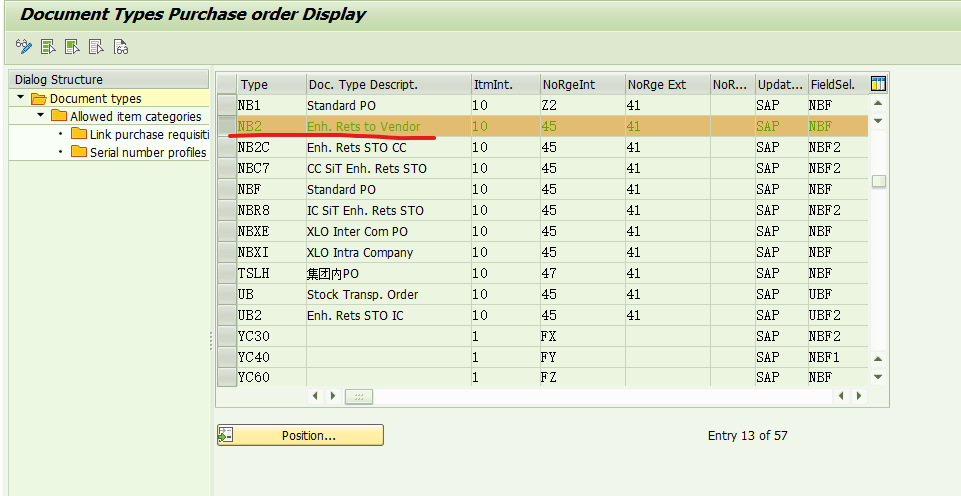Select row YC30 using its row selector
The width and height of the screenshot is (961, 496).
pyautogui.click(x=227, y=335)
